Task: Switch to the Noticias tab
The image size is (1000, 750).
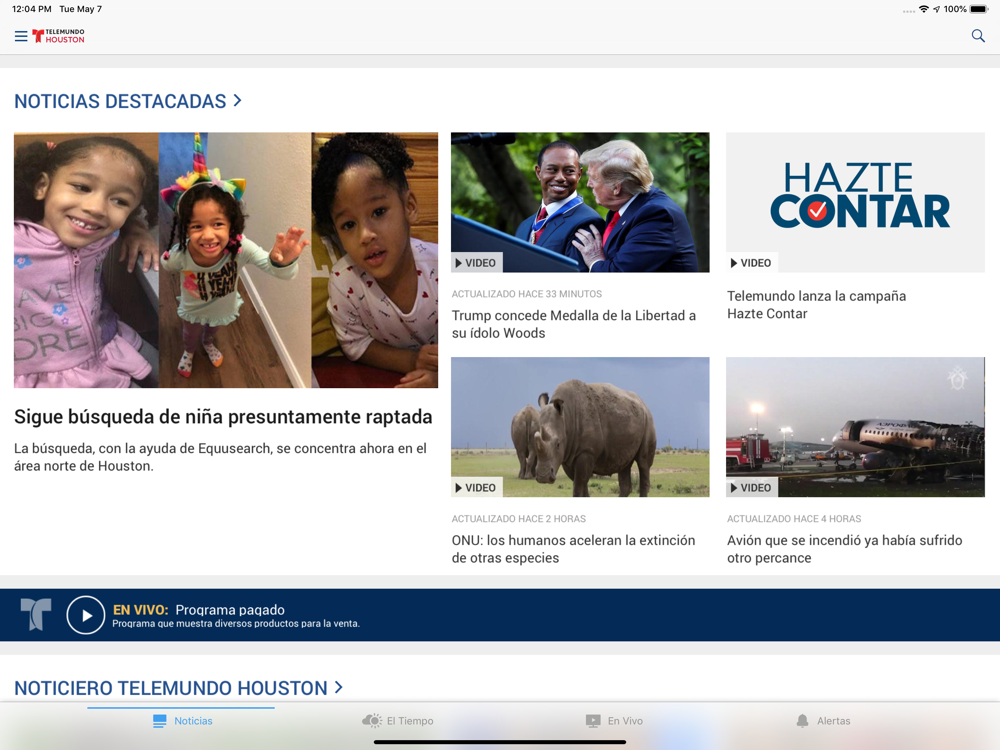Action: click(x=182, y=721)
